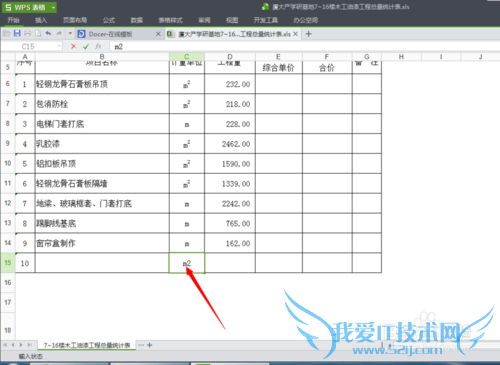Viewport: 500px width, 365px height.
Task: Click cell 包消防栓
Action: point(102,104)
